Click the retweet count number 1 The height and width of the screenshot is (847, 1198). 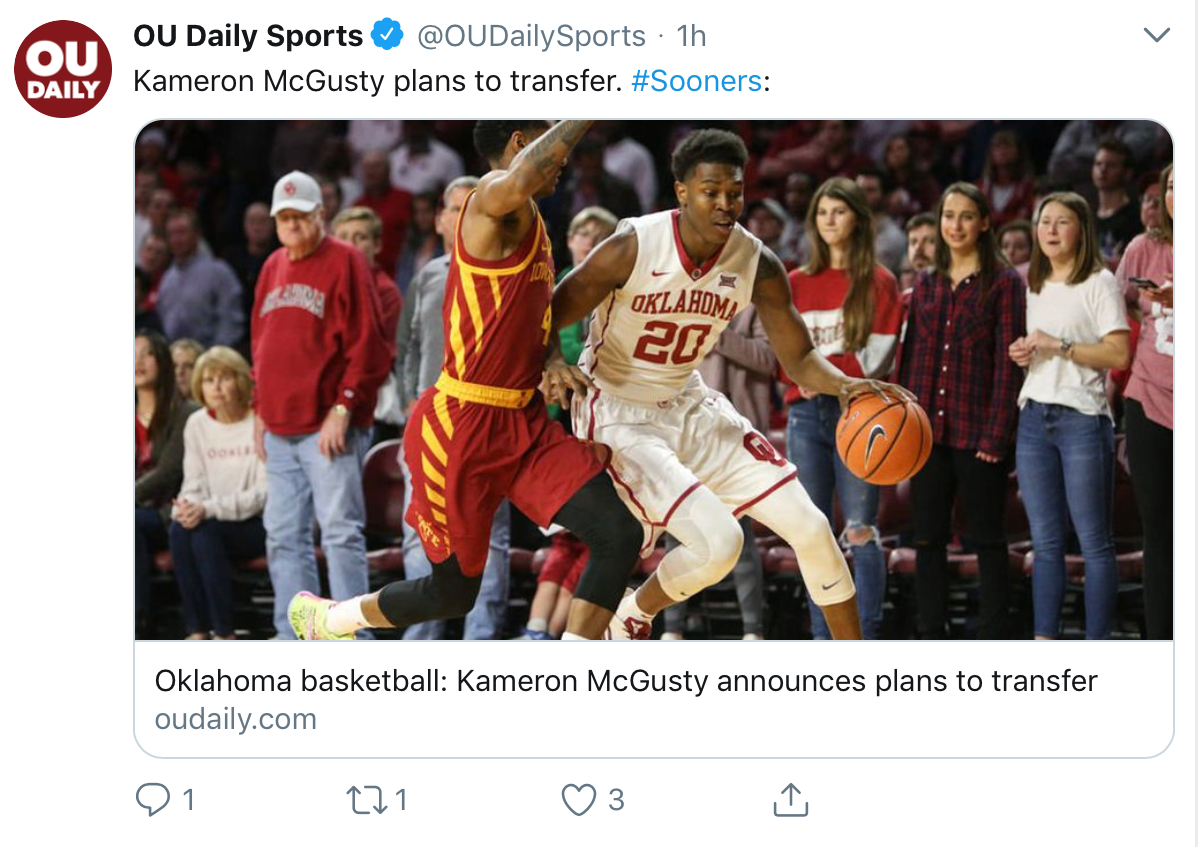click(401, 800)
